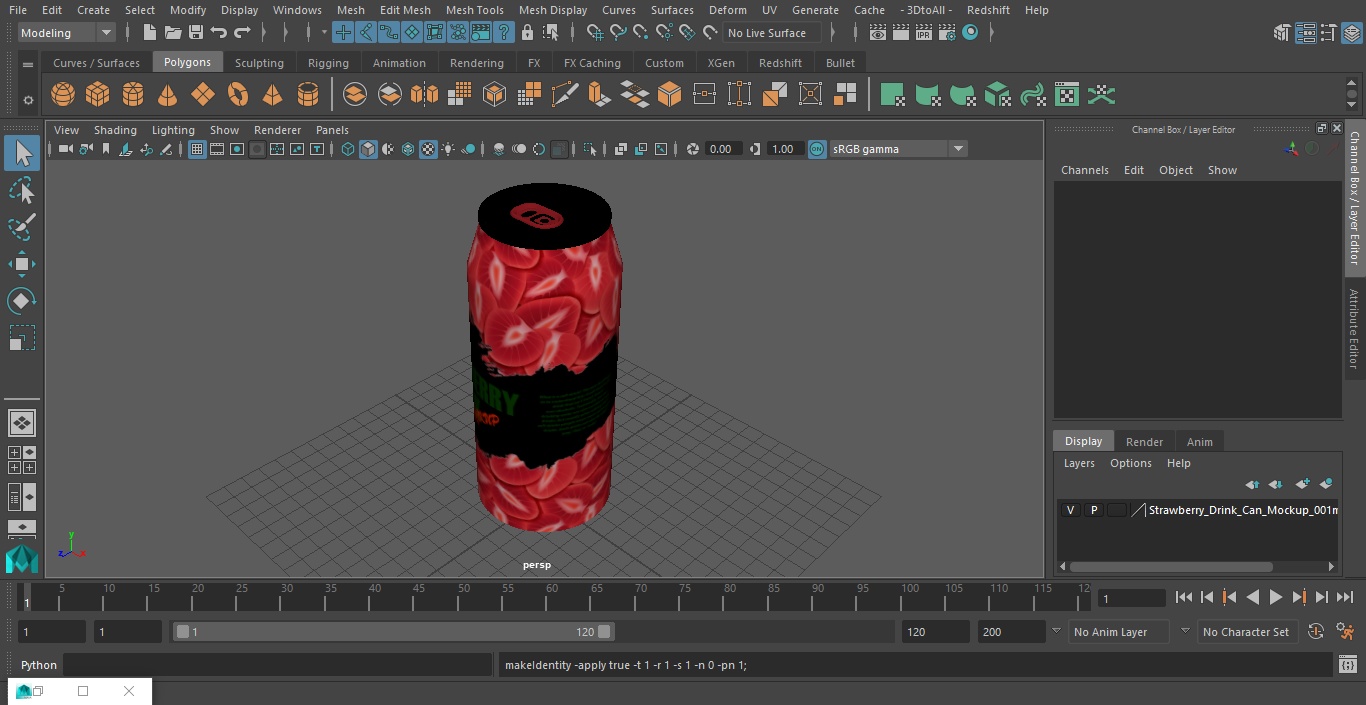The width and height of the screenshot is (1366, 705).
Task: Open the No Character Set dropdown
Action: [x=1246, y=632]
